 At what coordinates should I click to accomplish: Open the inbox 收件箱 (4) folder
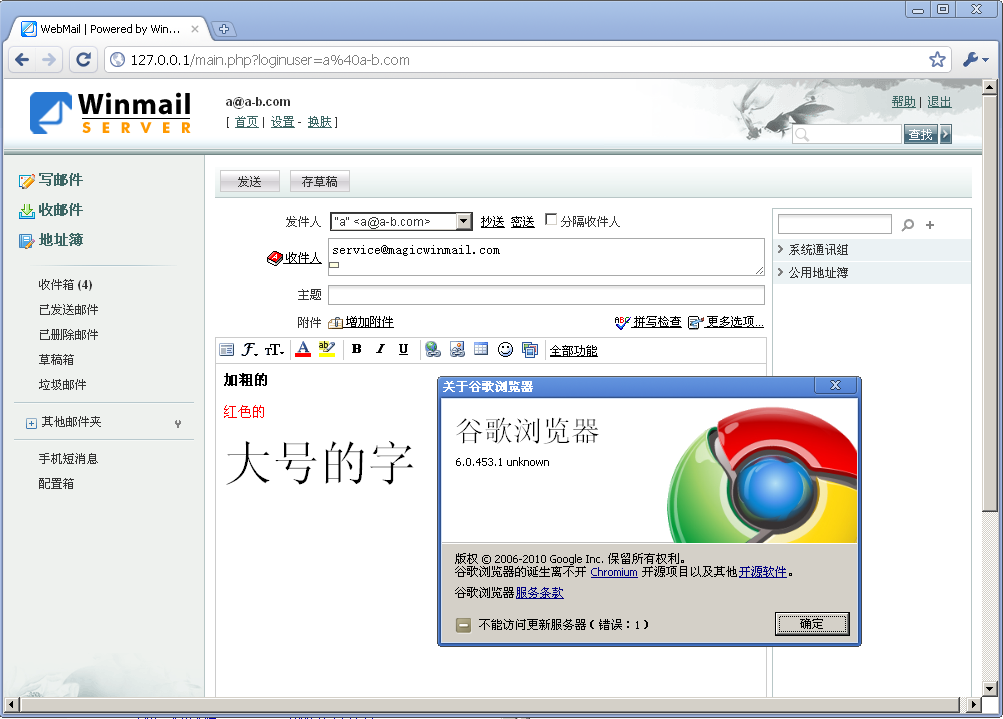pos(65,285)
